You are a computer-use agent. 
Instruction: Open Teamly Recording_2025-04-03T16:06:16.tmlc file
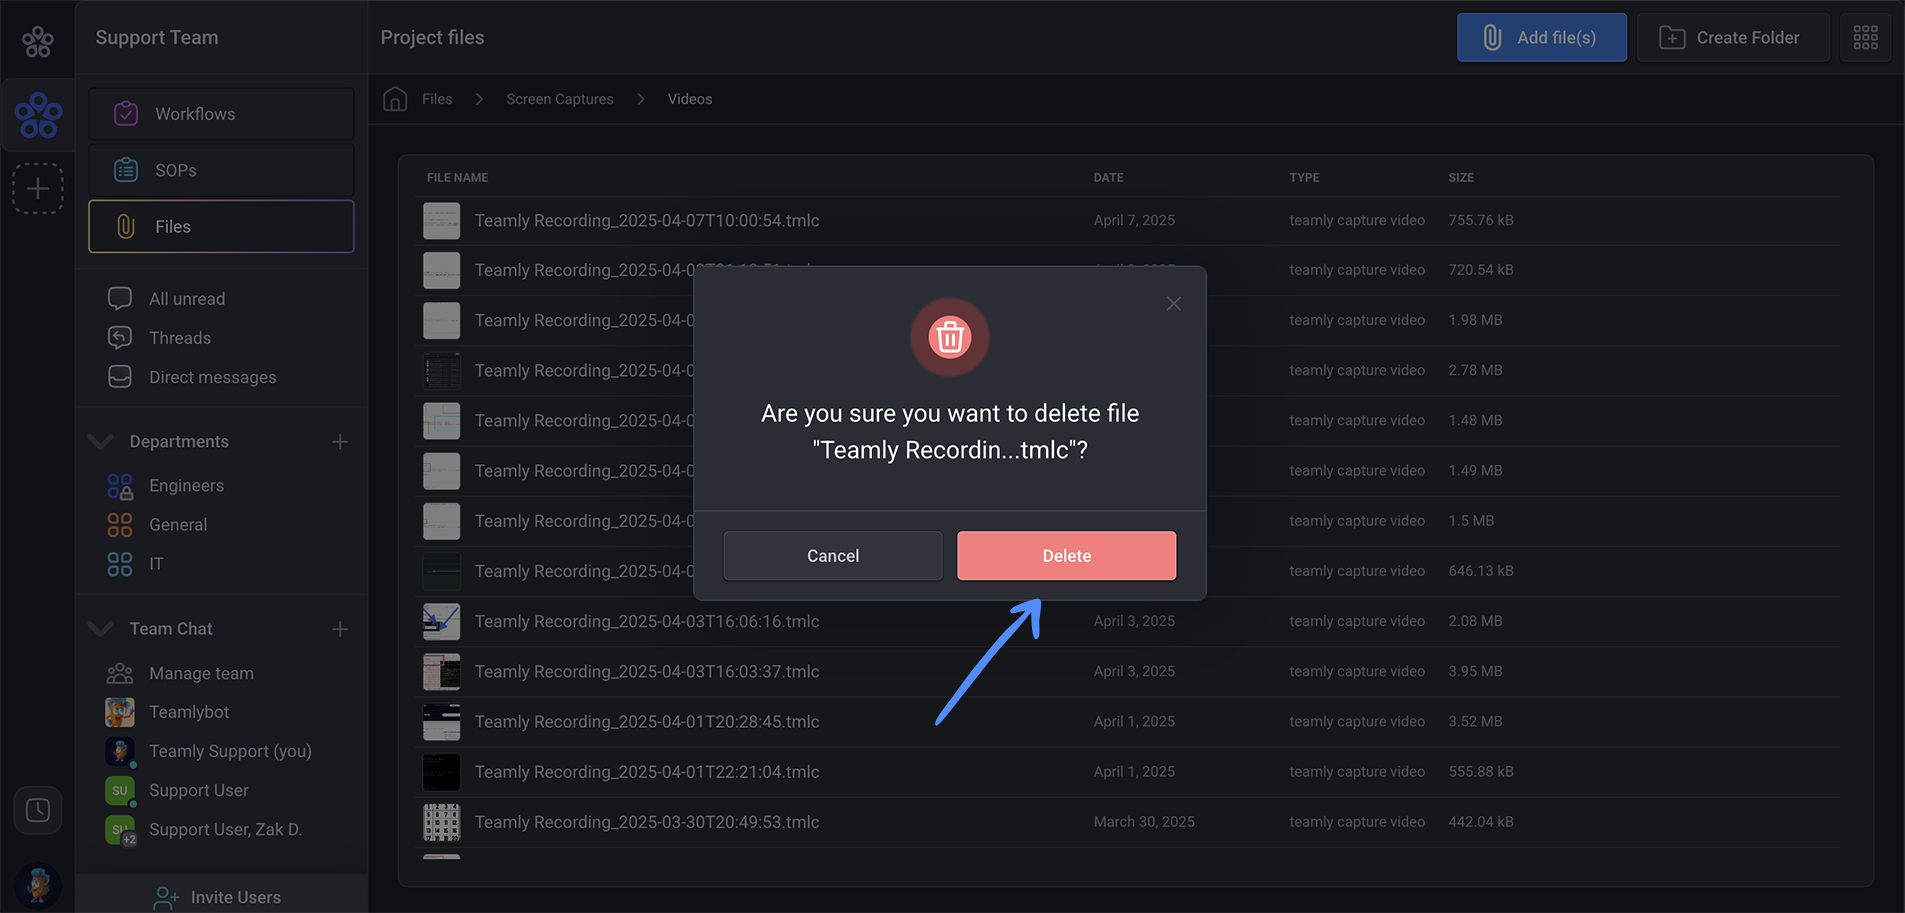(646, 621)
